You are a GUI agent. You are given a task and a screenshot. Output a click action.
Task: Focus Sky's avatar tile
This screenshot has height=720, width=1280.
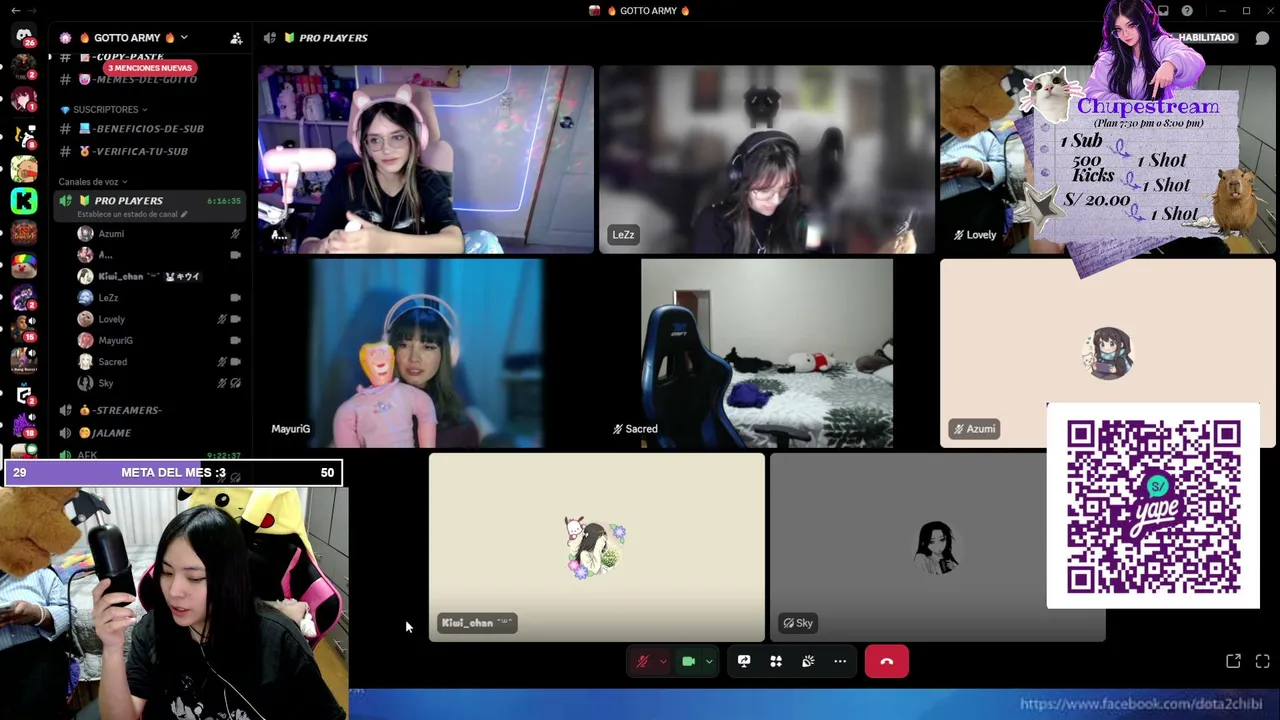938,547
